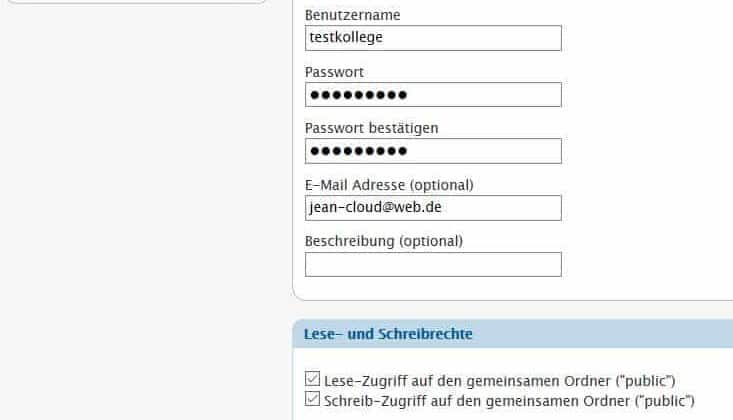733x420 pixels.
Task: Focus the Passwort field
Action: click(433, 94)
